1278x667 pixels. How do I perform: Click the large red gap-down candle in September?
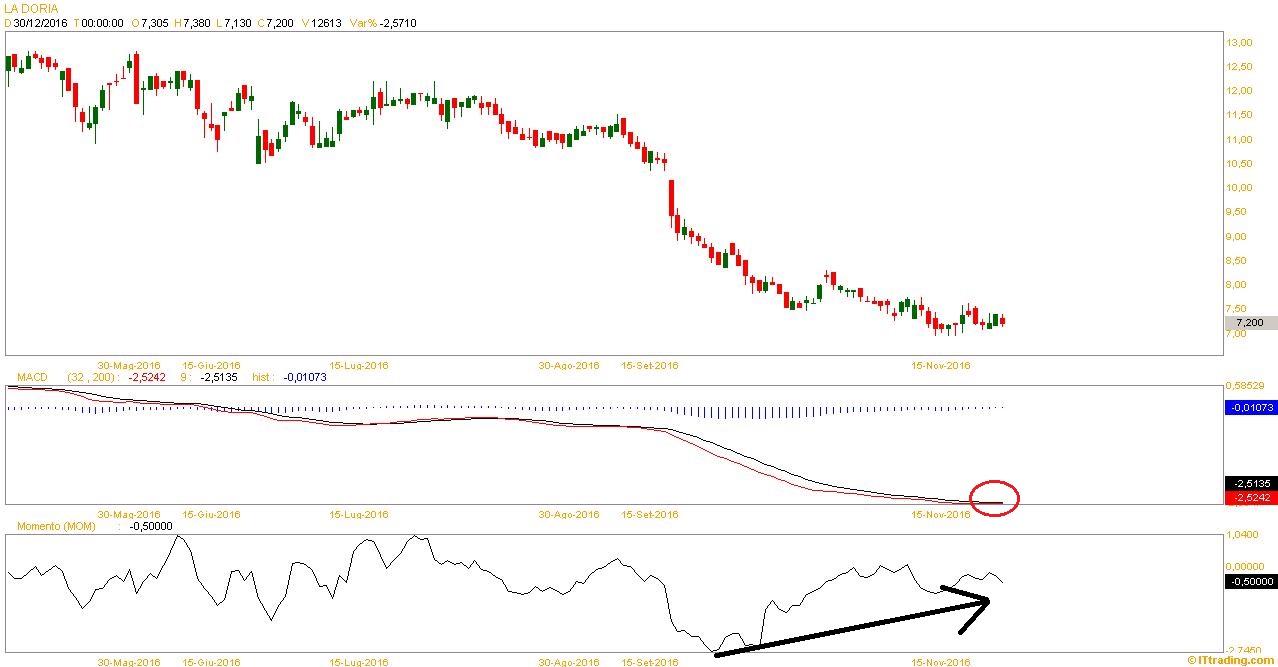tap(672, 197)
